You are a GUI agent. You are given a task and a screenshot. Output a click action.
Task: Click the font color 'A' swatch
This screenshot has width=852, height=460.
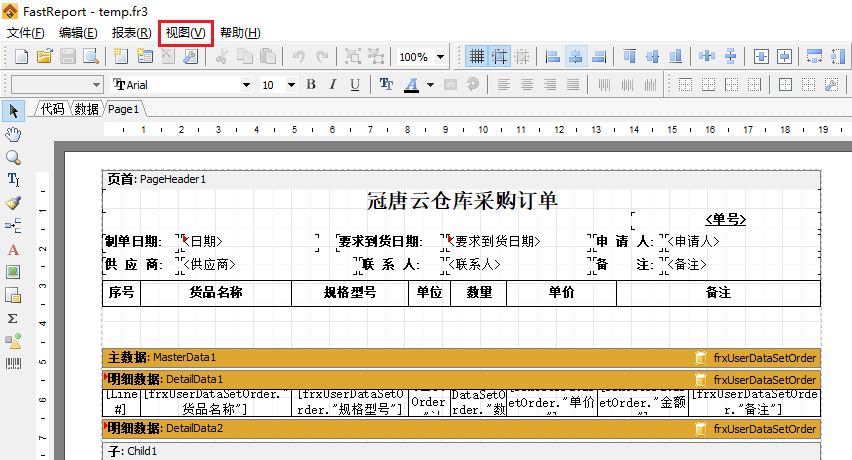(411, 85)
